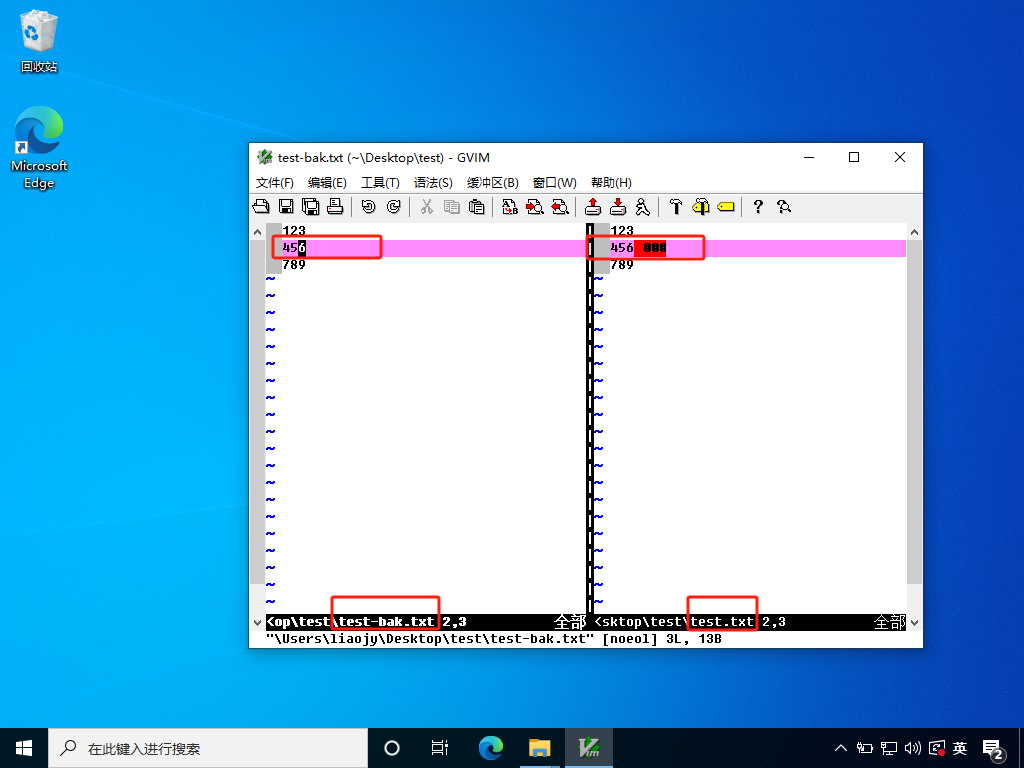1024x768 pixels.
Task: Expand the 缓冲区(B) buffers menu
Action: [x=492, y=183]
